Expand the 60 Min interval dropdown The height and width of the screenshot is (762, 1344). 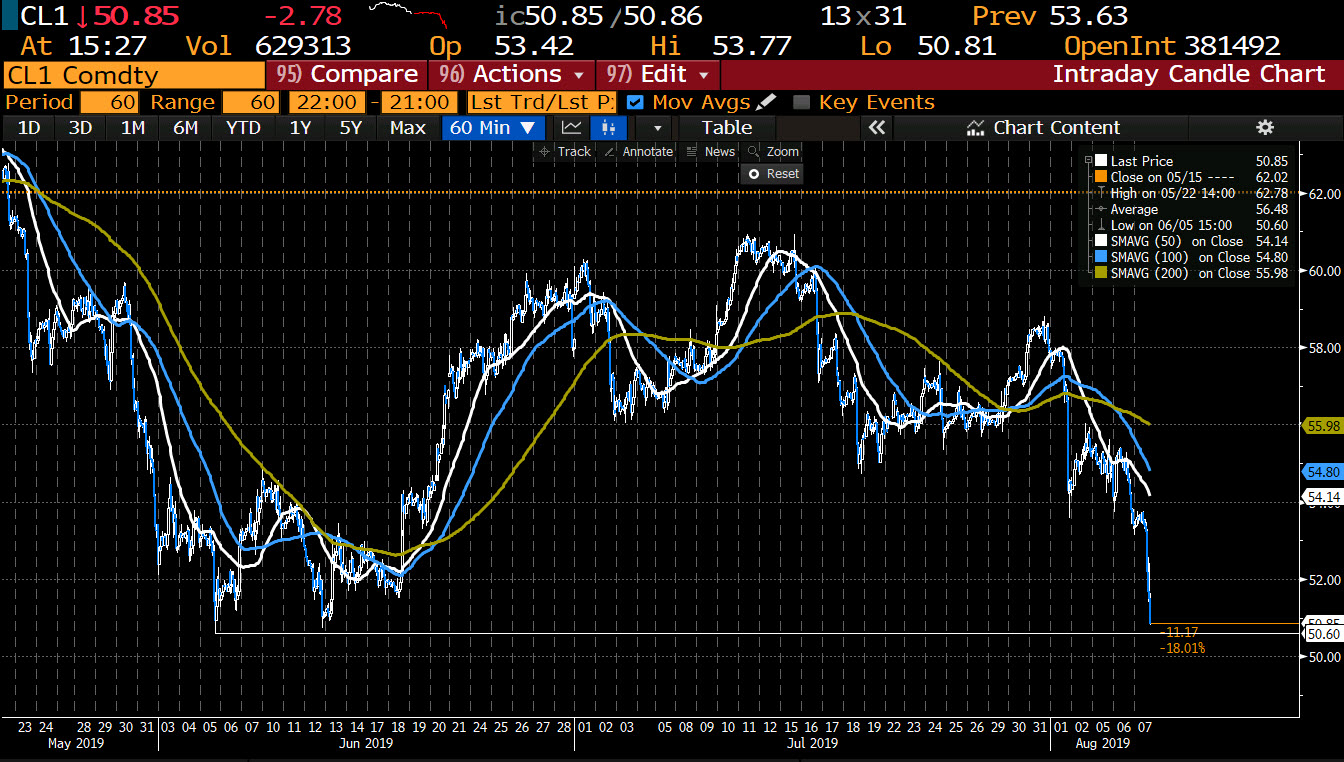pos(493,127)
